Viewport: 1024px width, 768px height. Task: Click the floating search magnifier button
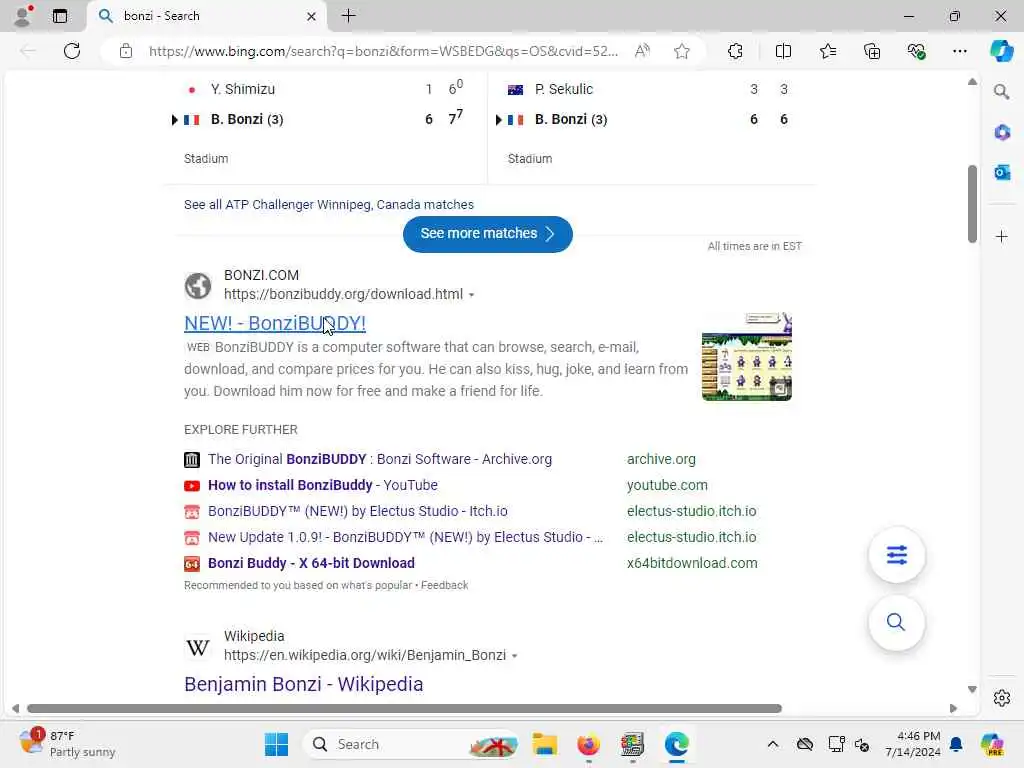tap(897, 622)
